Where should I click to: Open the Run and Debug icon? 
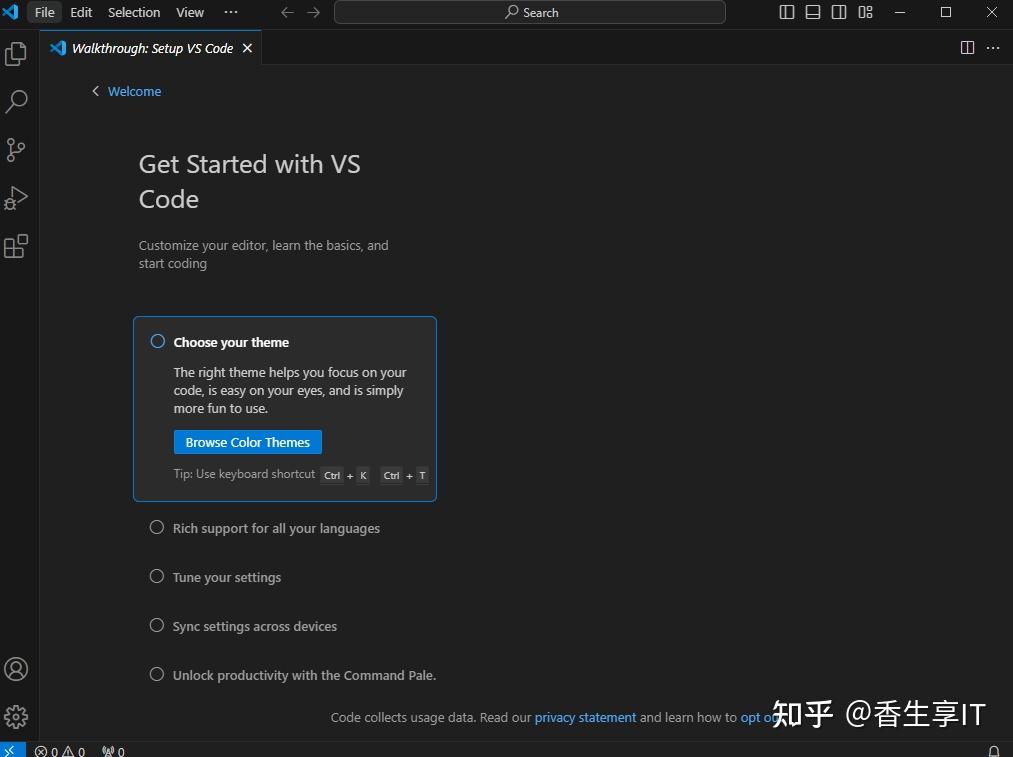point(16,197)
